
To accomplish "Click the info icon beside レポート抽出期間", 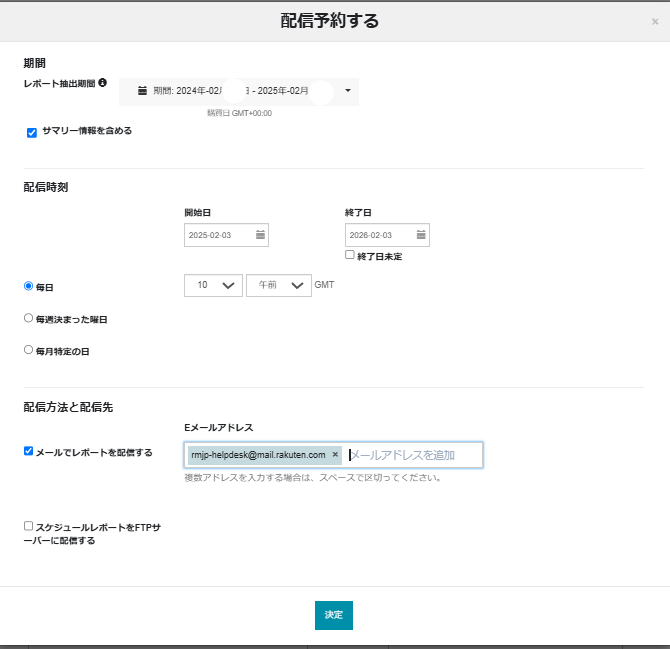I will 103,83.
